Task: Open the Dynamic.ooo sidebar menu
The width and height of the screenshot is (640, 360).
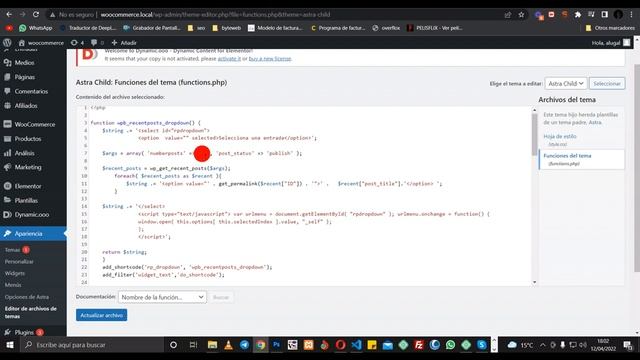Action: click(31, 214)
